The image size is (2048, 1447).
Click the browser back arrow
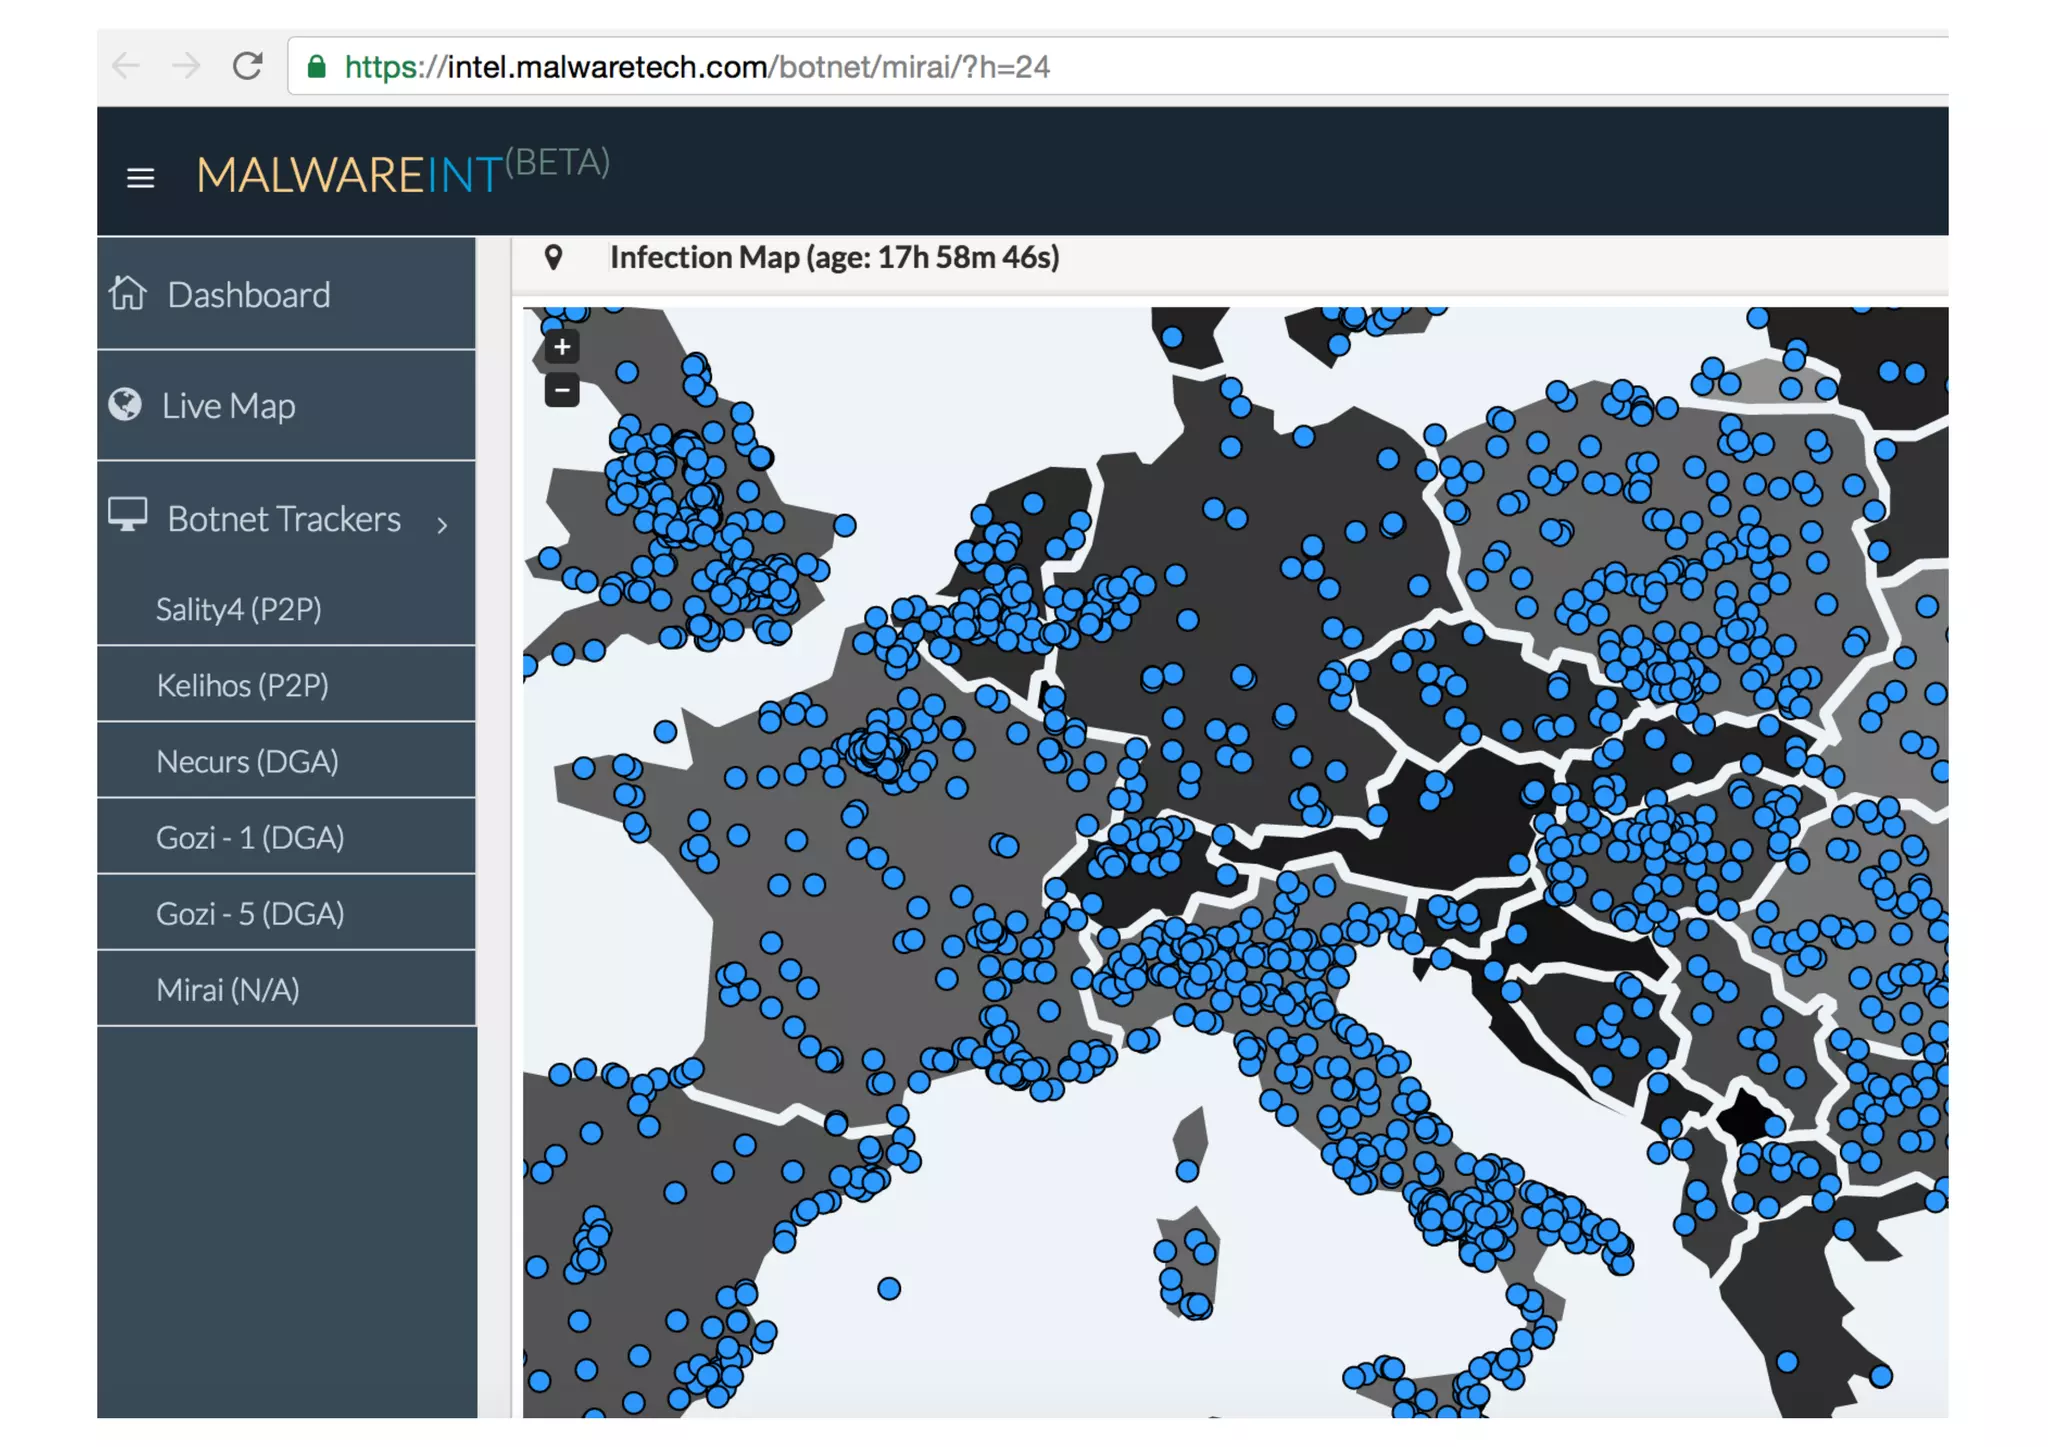click(x=126, y=67)
